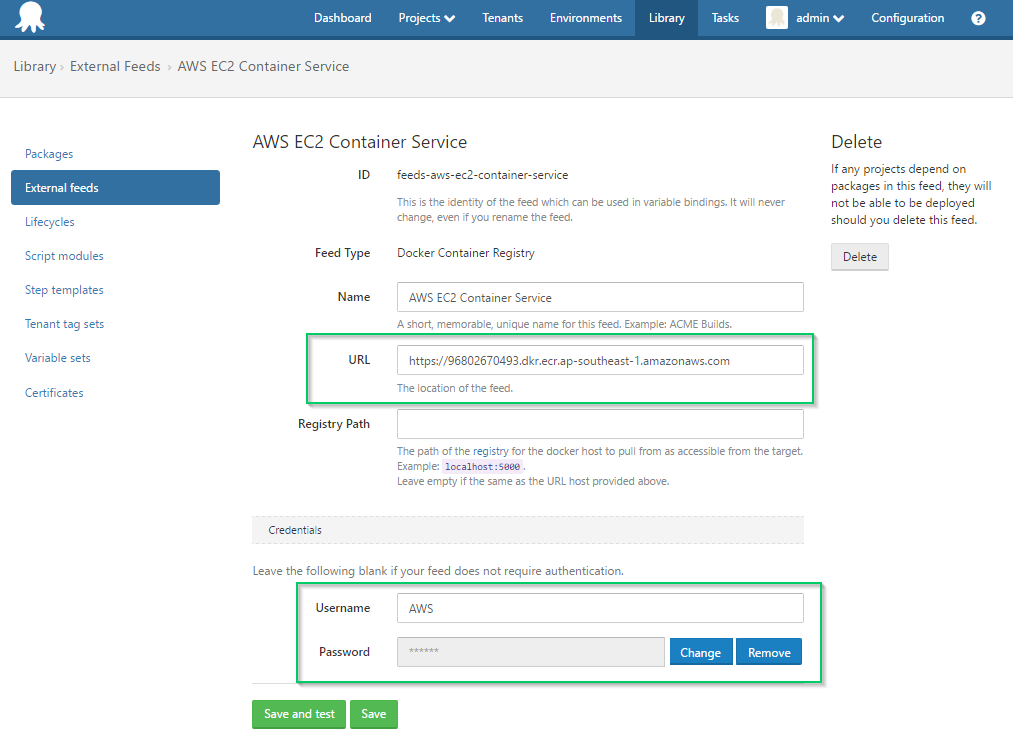This screenshot has height=748, width=1015.
Task: Select Packages in the library sidebar
Action: [x=49, y=154]
